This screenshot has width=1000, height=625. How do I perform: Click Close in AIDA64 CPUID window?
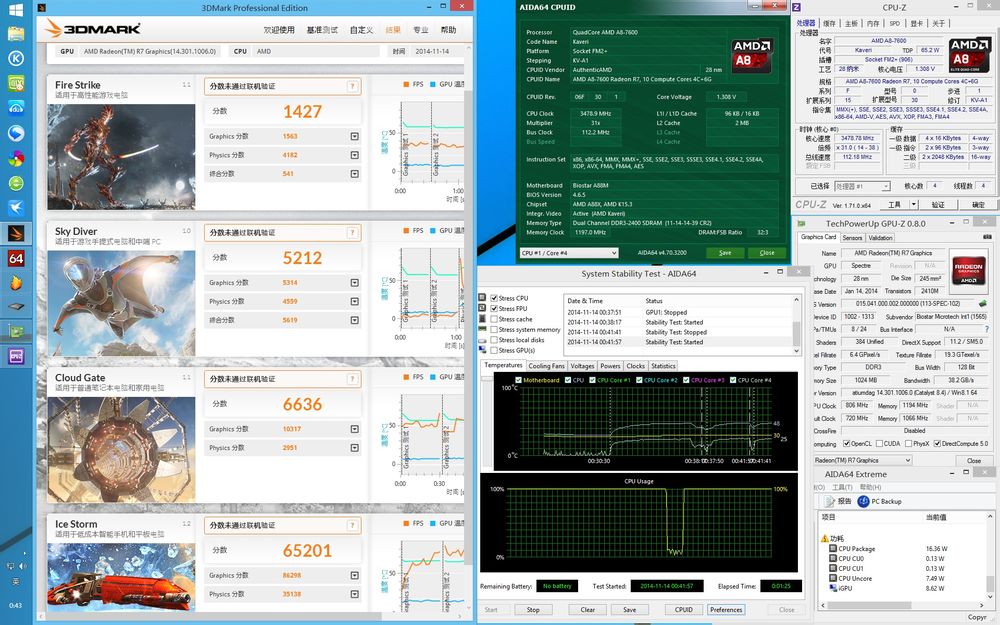767,253
